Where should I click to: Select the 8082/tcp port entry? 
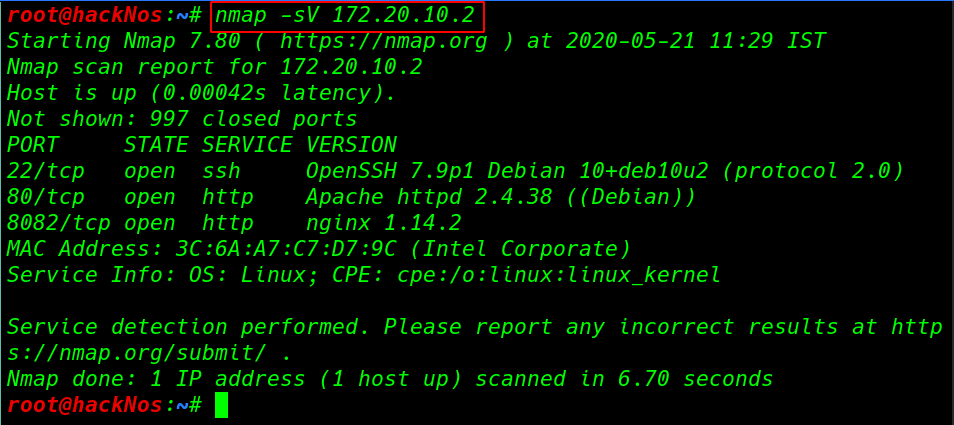coord(58,224)
